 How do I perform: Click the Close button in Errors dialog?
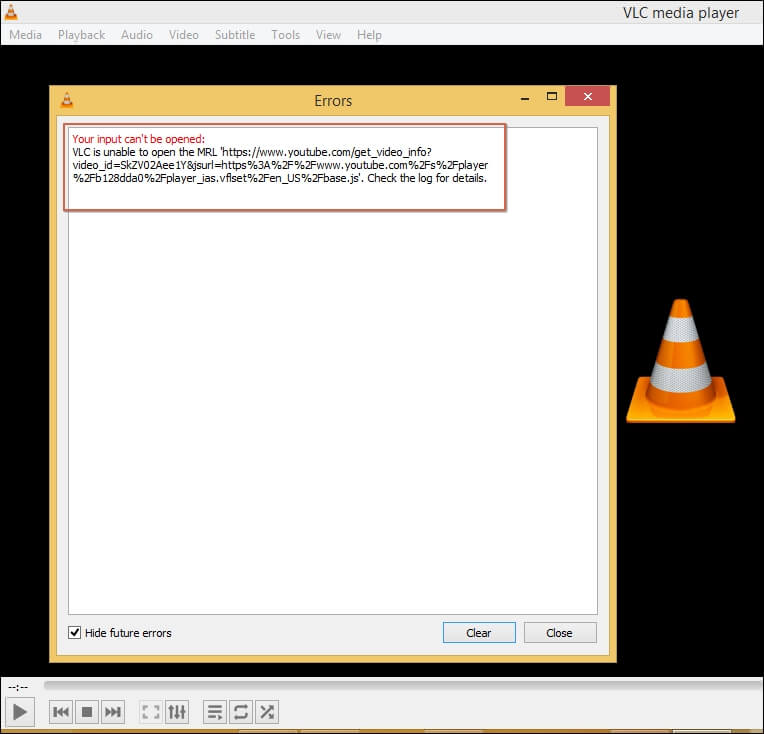(560, 633)
